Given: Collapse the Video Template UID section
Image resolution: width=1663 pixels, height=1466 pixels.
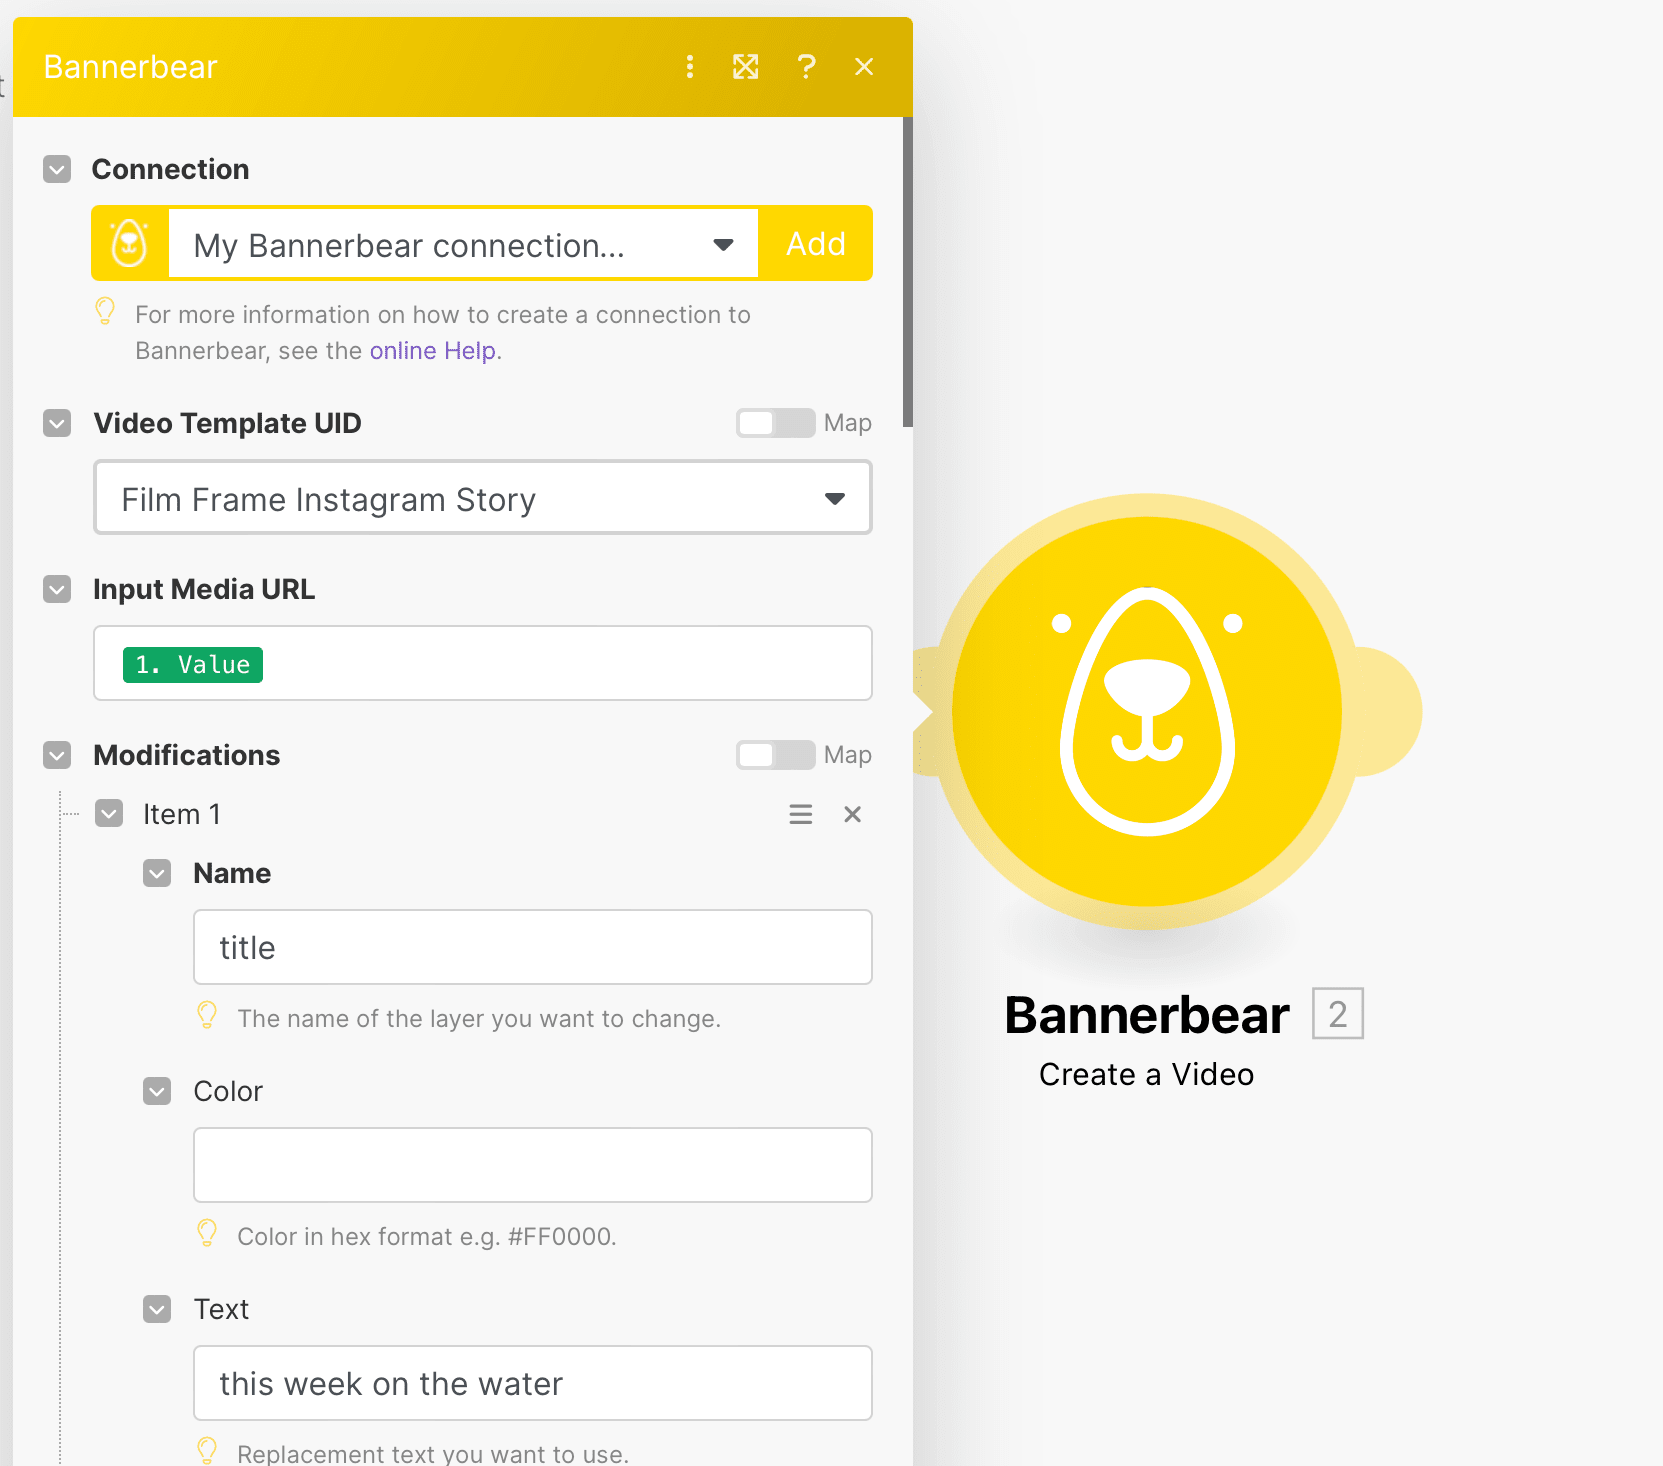Looking at the screenshot, I should coord(57,423).
